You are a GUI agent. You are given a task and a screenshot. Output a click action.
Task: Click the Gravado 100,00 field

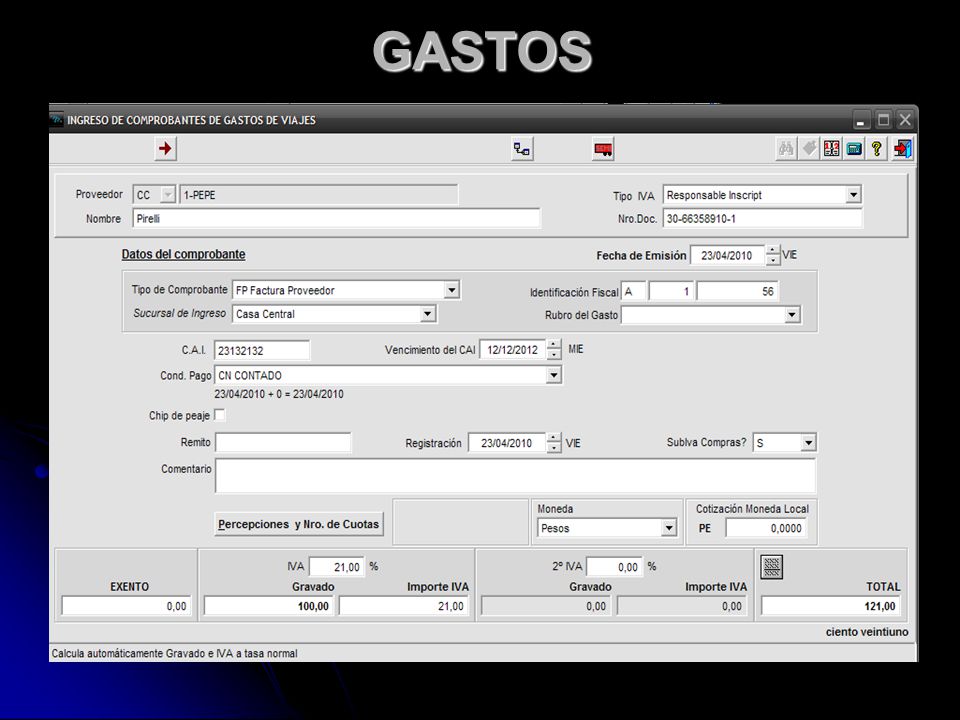269,606
